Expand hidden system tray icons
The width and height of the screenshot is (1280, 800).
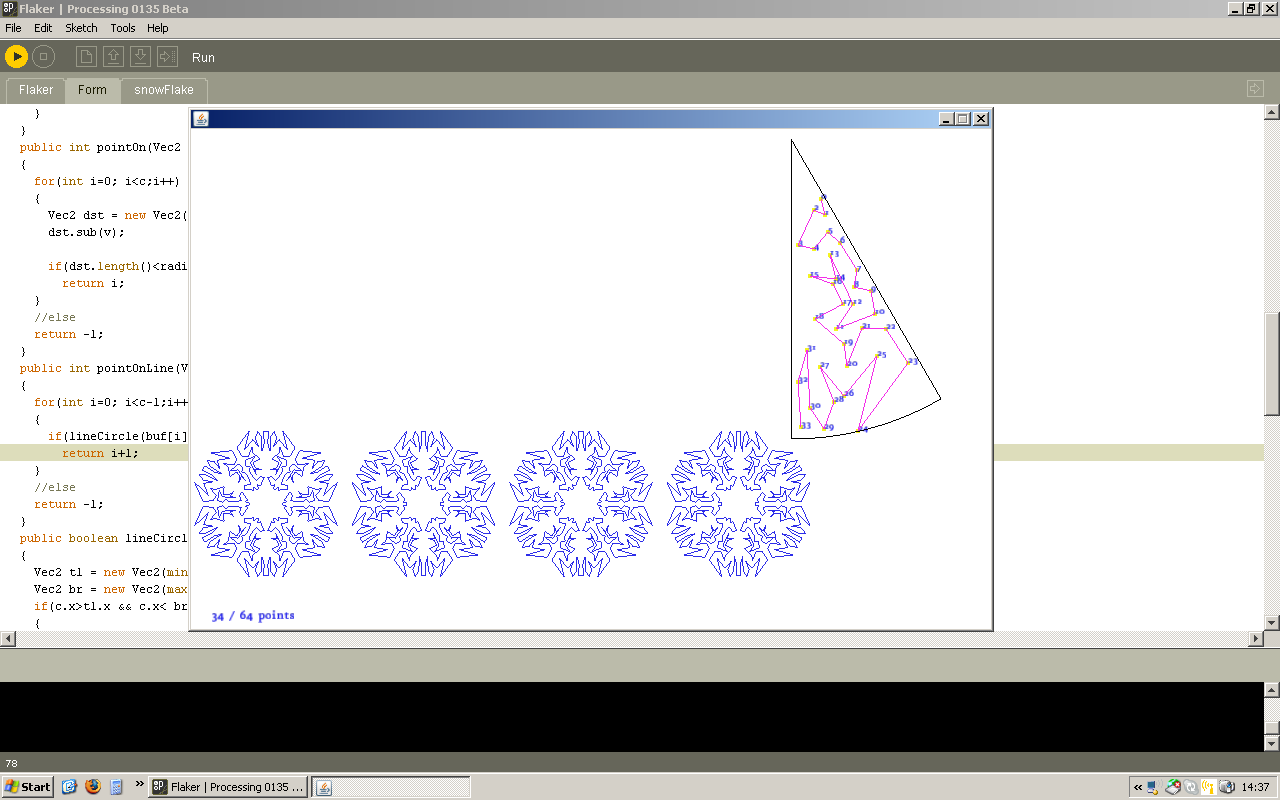coord(1138,787)
